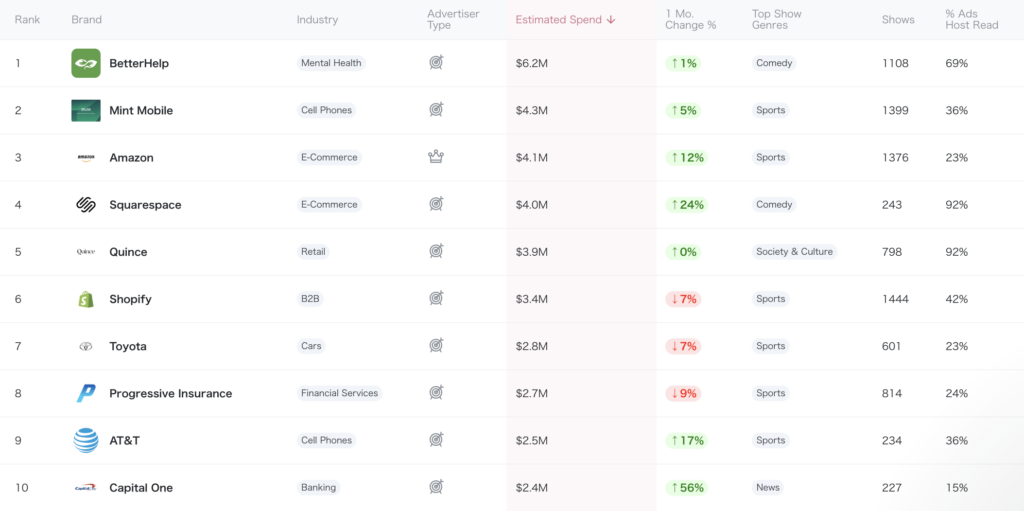Click the Toyota logo icon

click(x=86, y=346)
